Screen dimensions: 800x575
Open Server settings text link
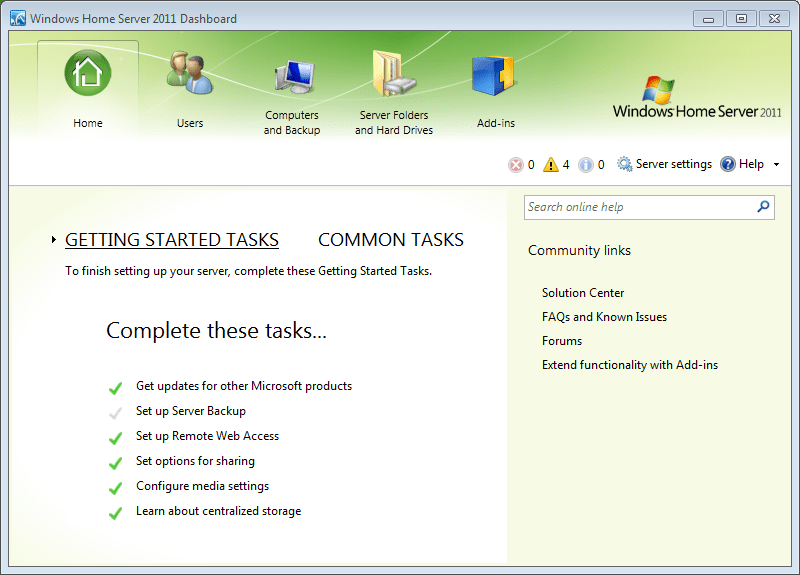click(x=673, y=164)
